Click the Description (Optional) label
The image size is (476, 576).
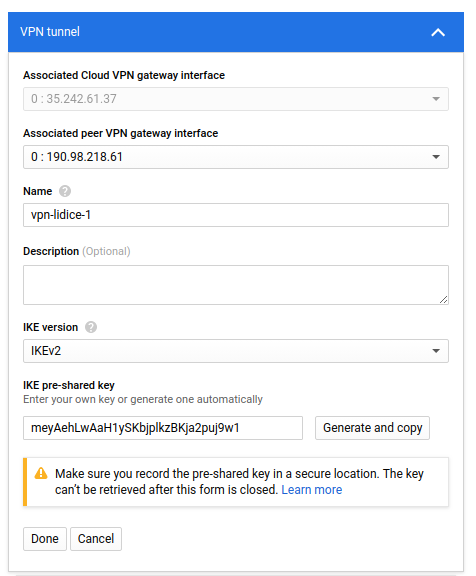point(77,251)
